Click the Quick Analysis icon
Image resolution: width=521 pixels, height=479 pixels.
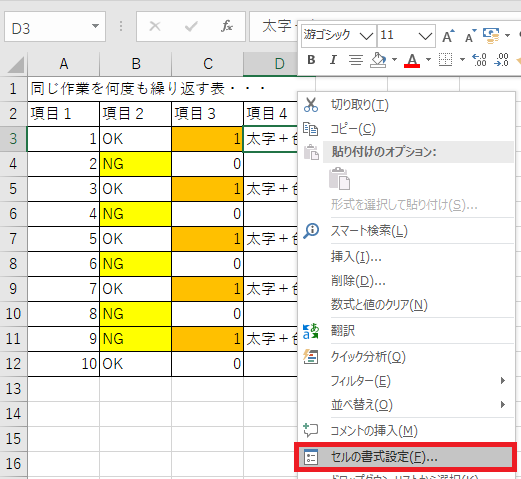point(311,356)
